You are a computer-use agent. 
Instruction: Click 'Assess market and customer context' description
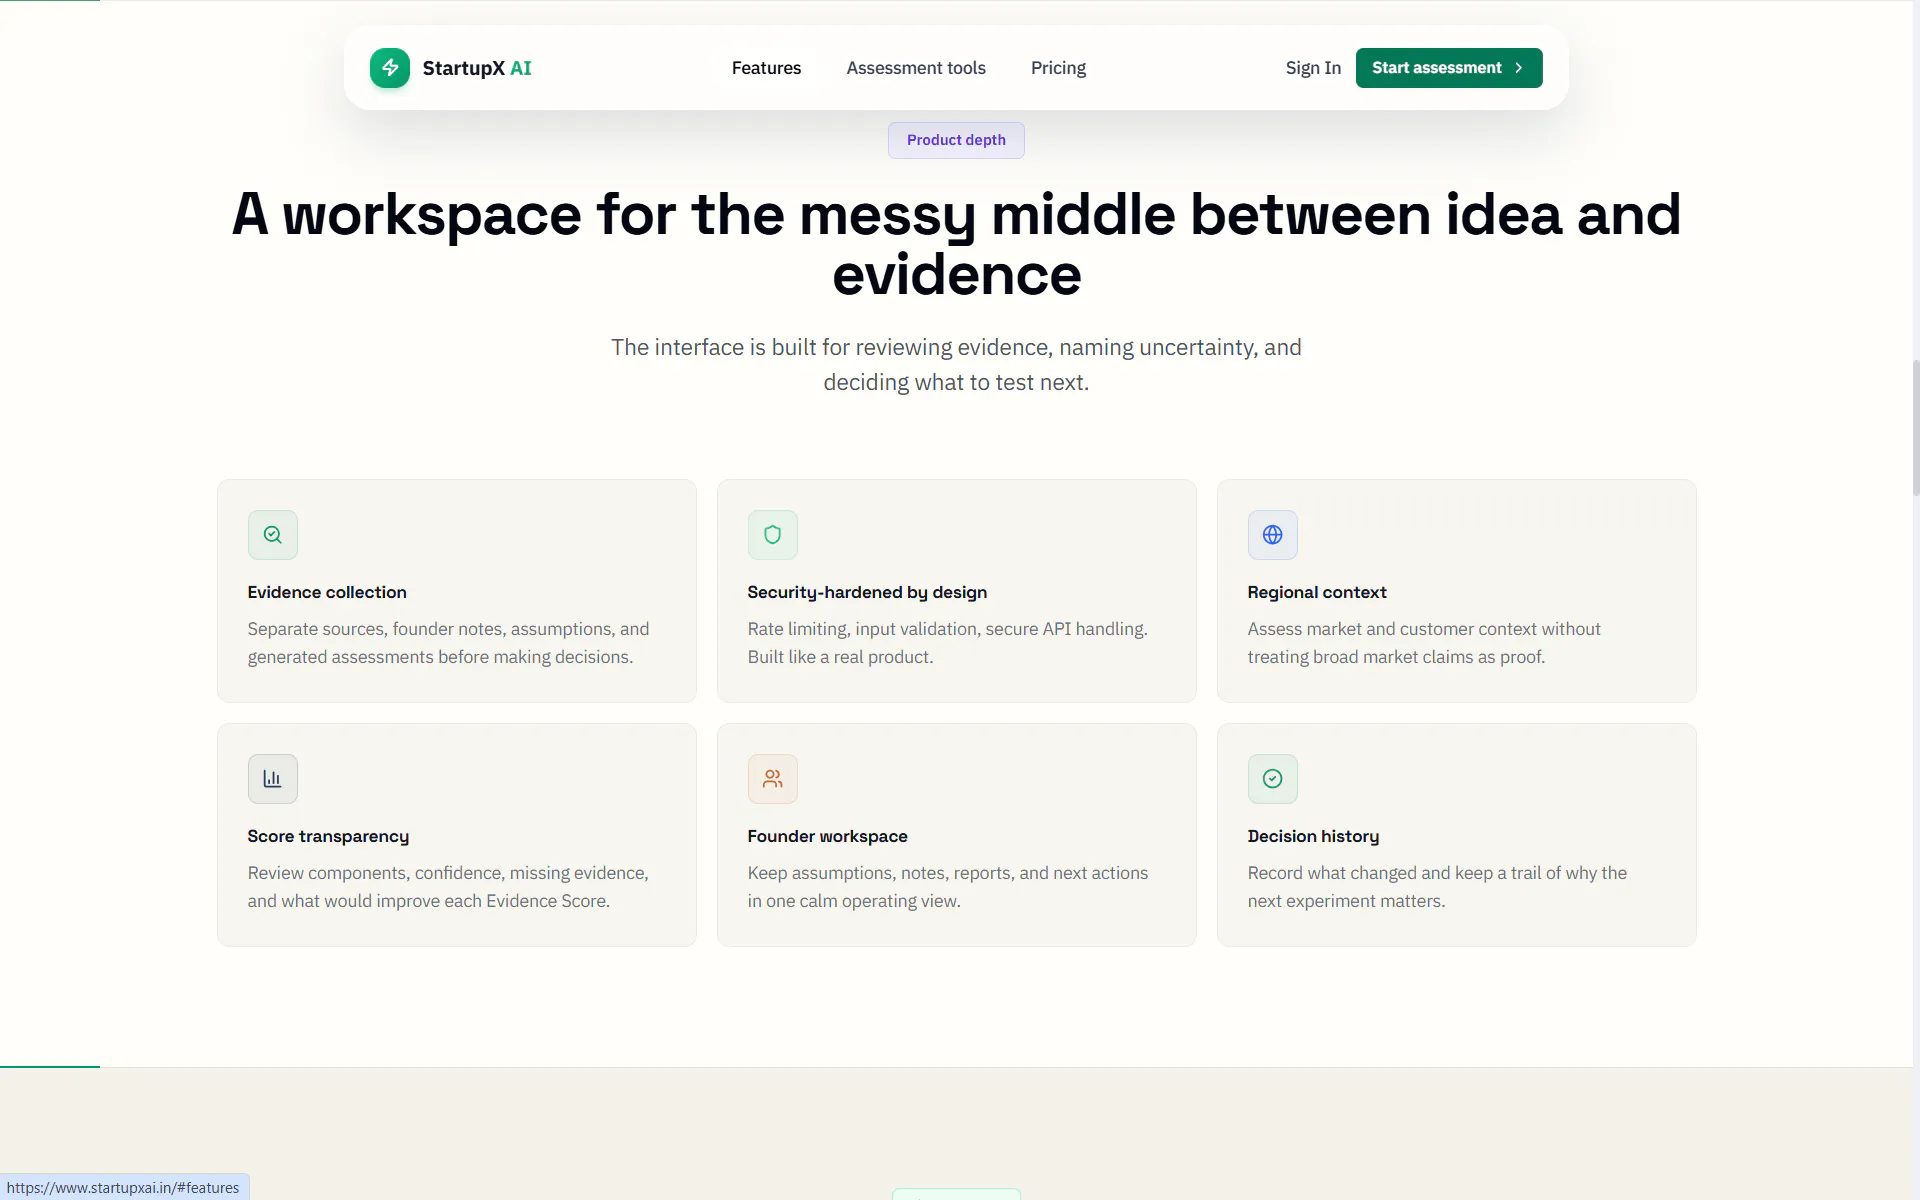point(1424,643)
